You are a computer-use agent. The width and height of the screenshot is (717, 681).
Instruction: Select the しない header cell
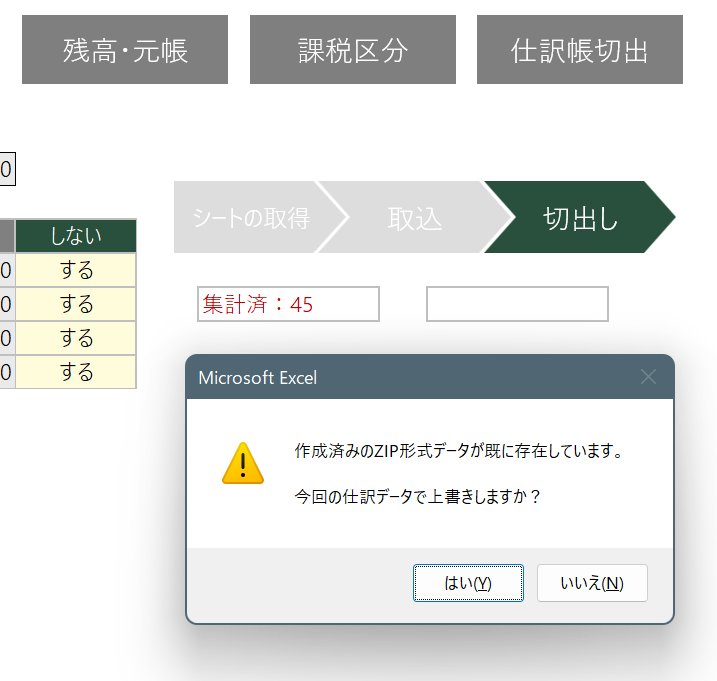(x=76, y=236)
